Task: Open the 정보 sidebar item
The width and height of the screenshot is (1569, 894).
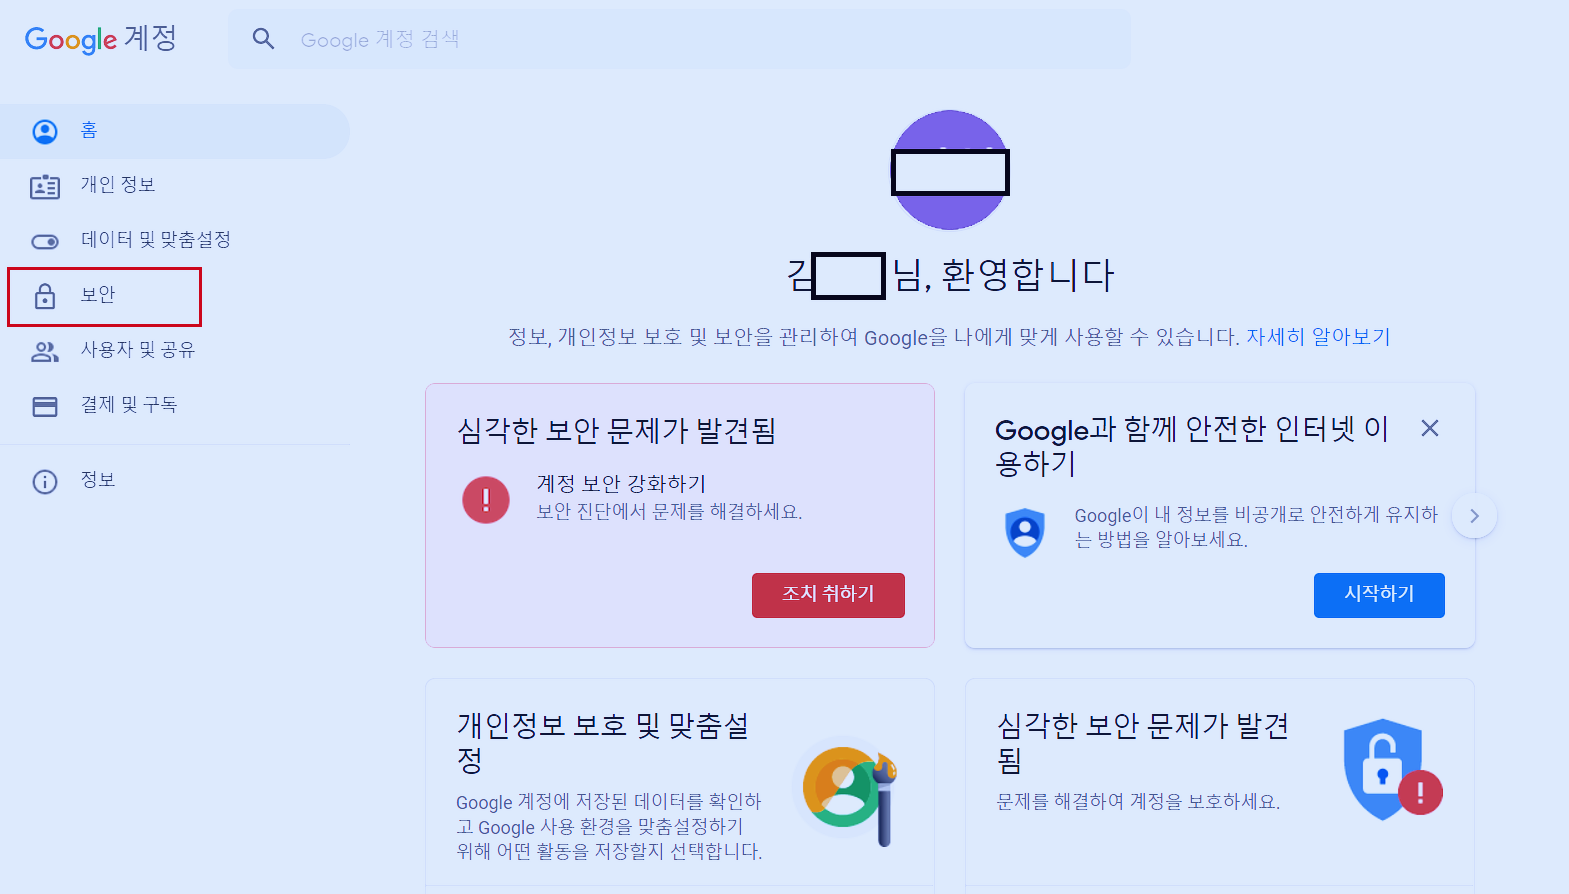Action: [x=174, y=481]
